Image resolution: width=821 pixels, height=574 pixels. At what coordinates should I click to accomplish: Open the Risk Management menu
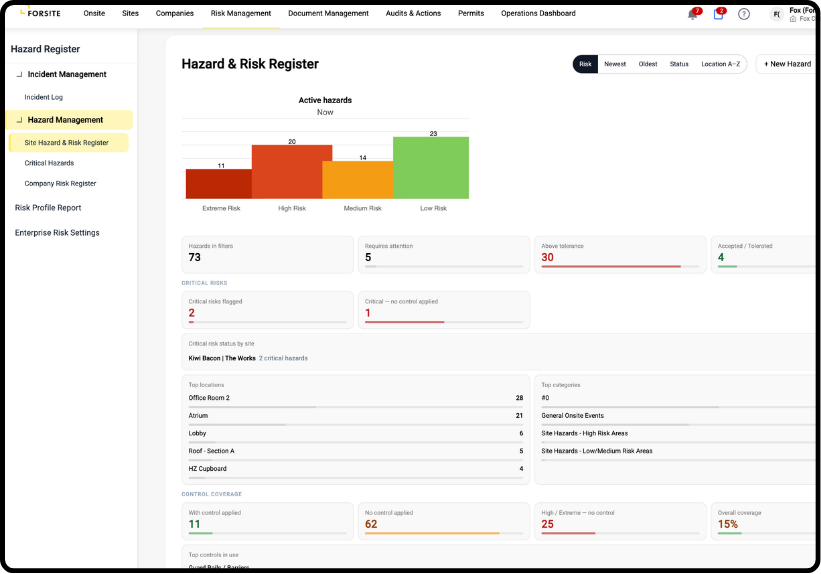coord(241,13)
